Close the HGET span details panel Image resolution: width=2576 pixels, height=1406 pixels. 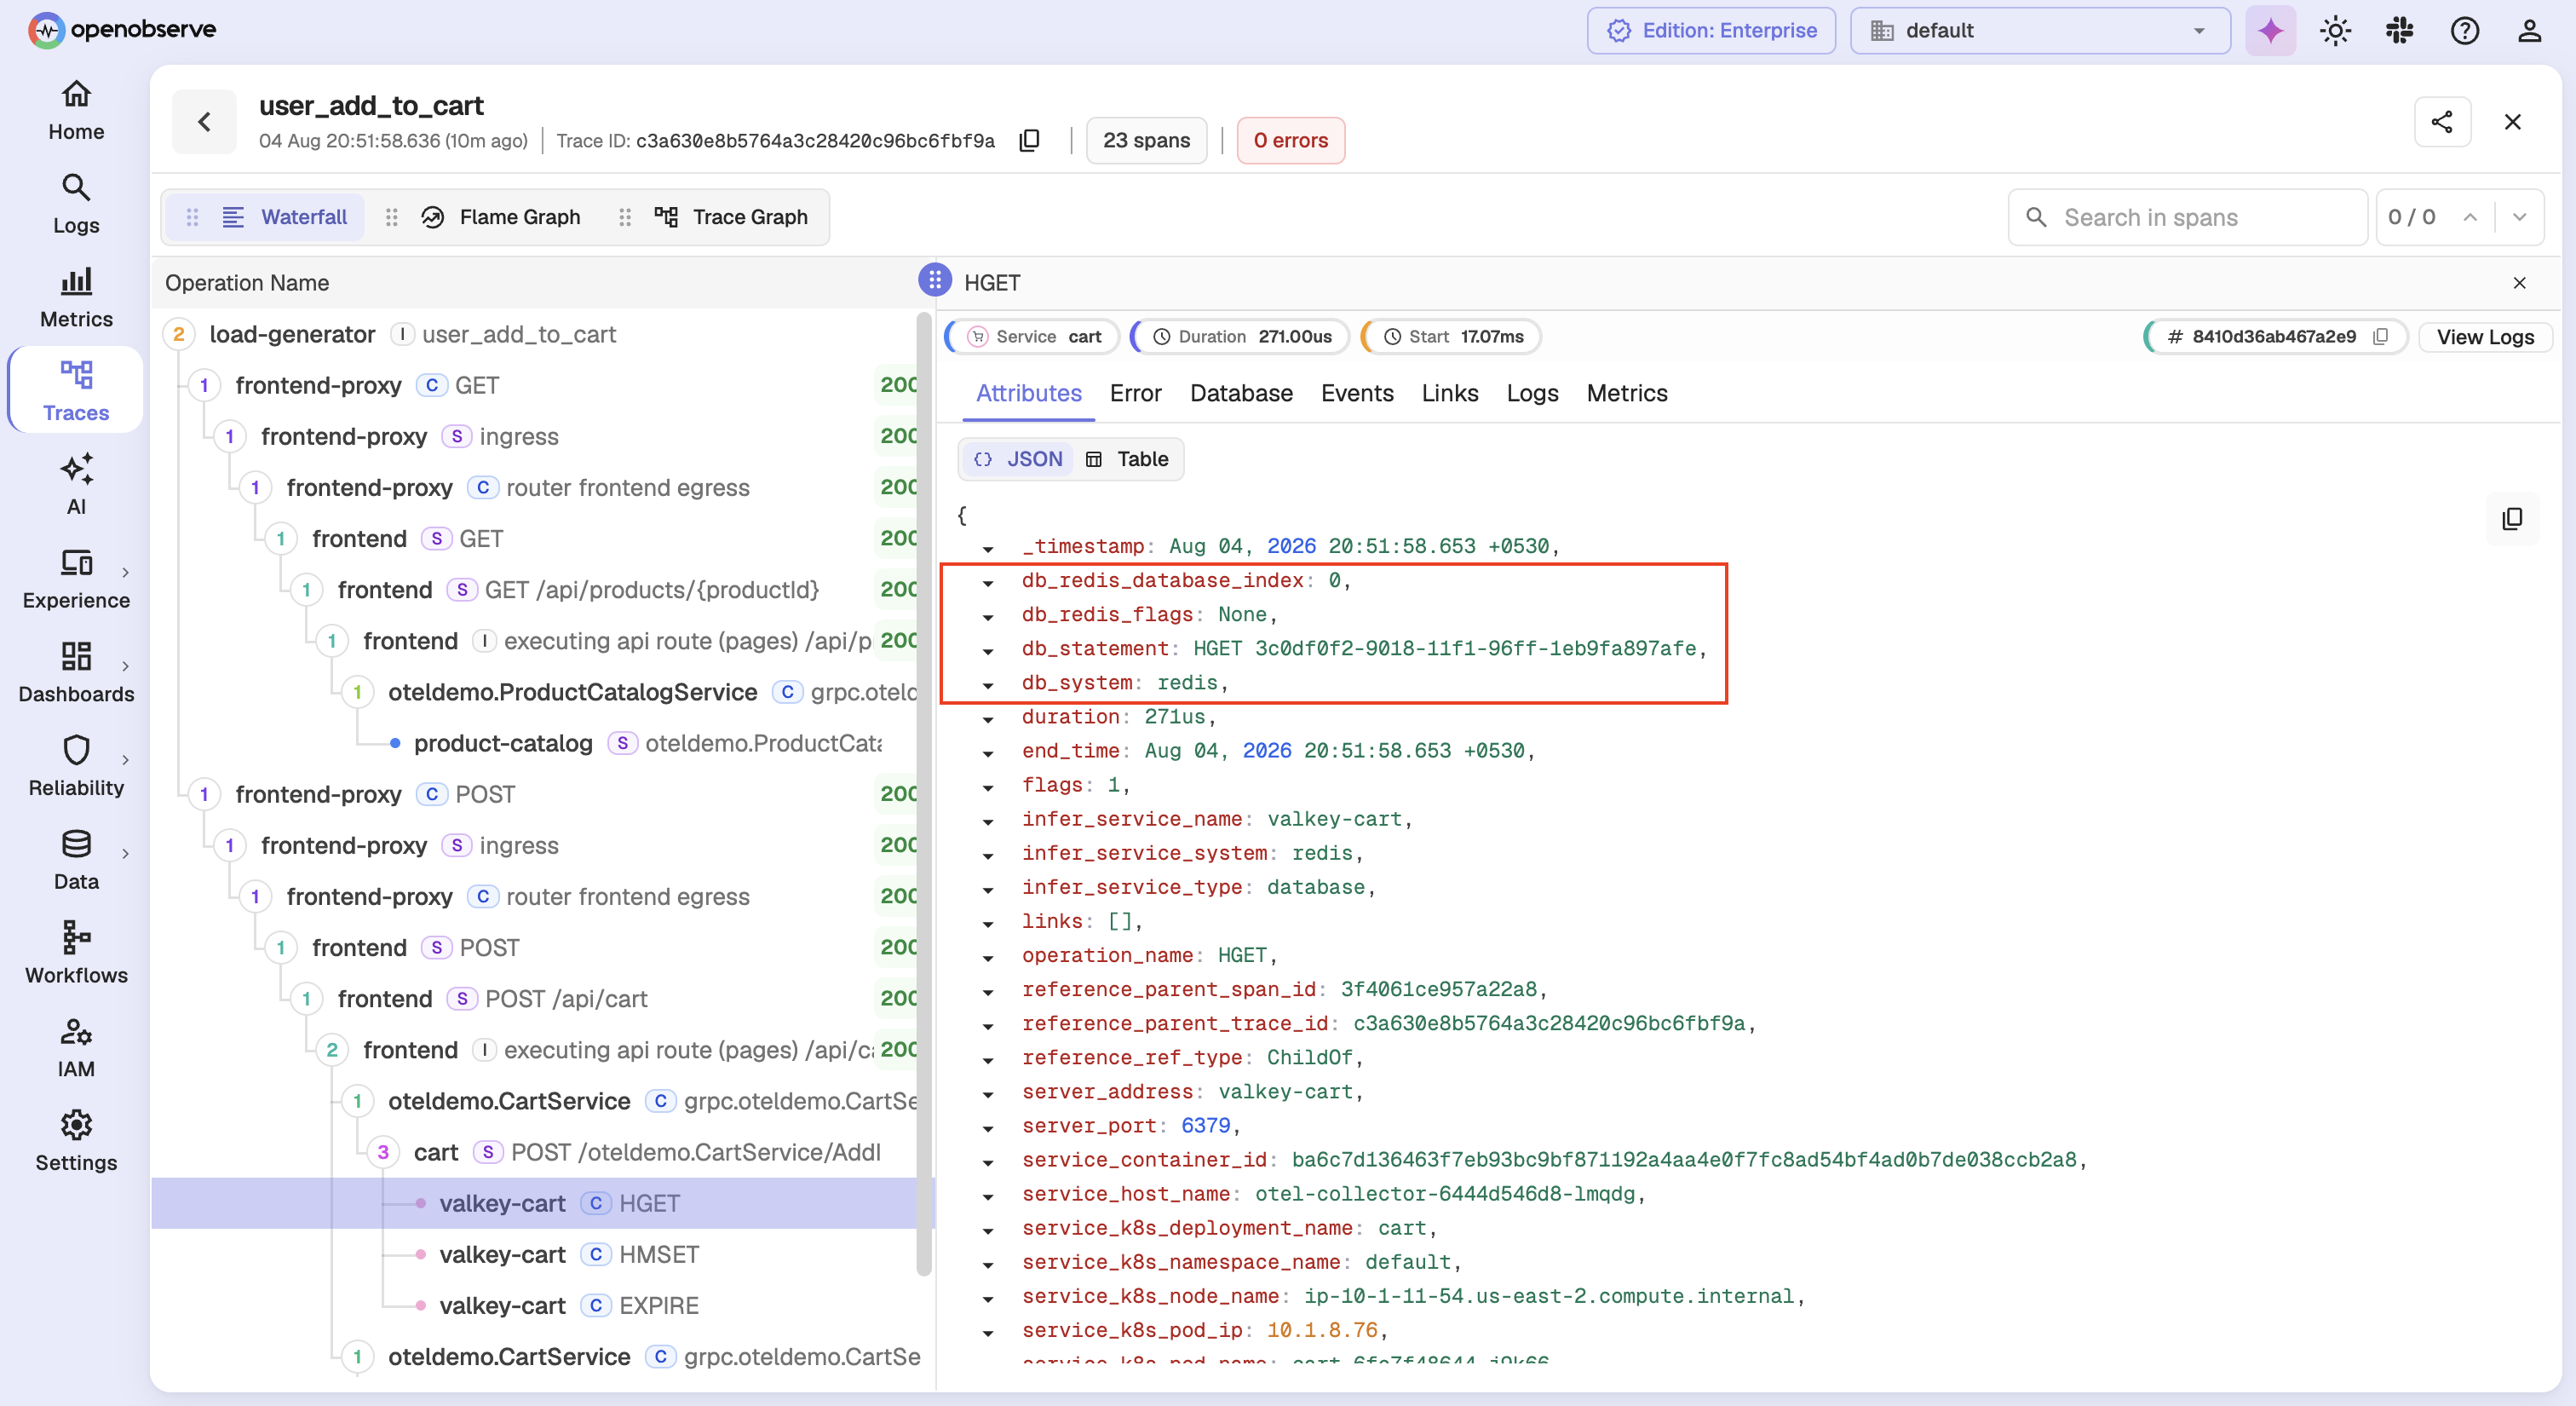[2519, 283]
